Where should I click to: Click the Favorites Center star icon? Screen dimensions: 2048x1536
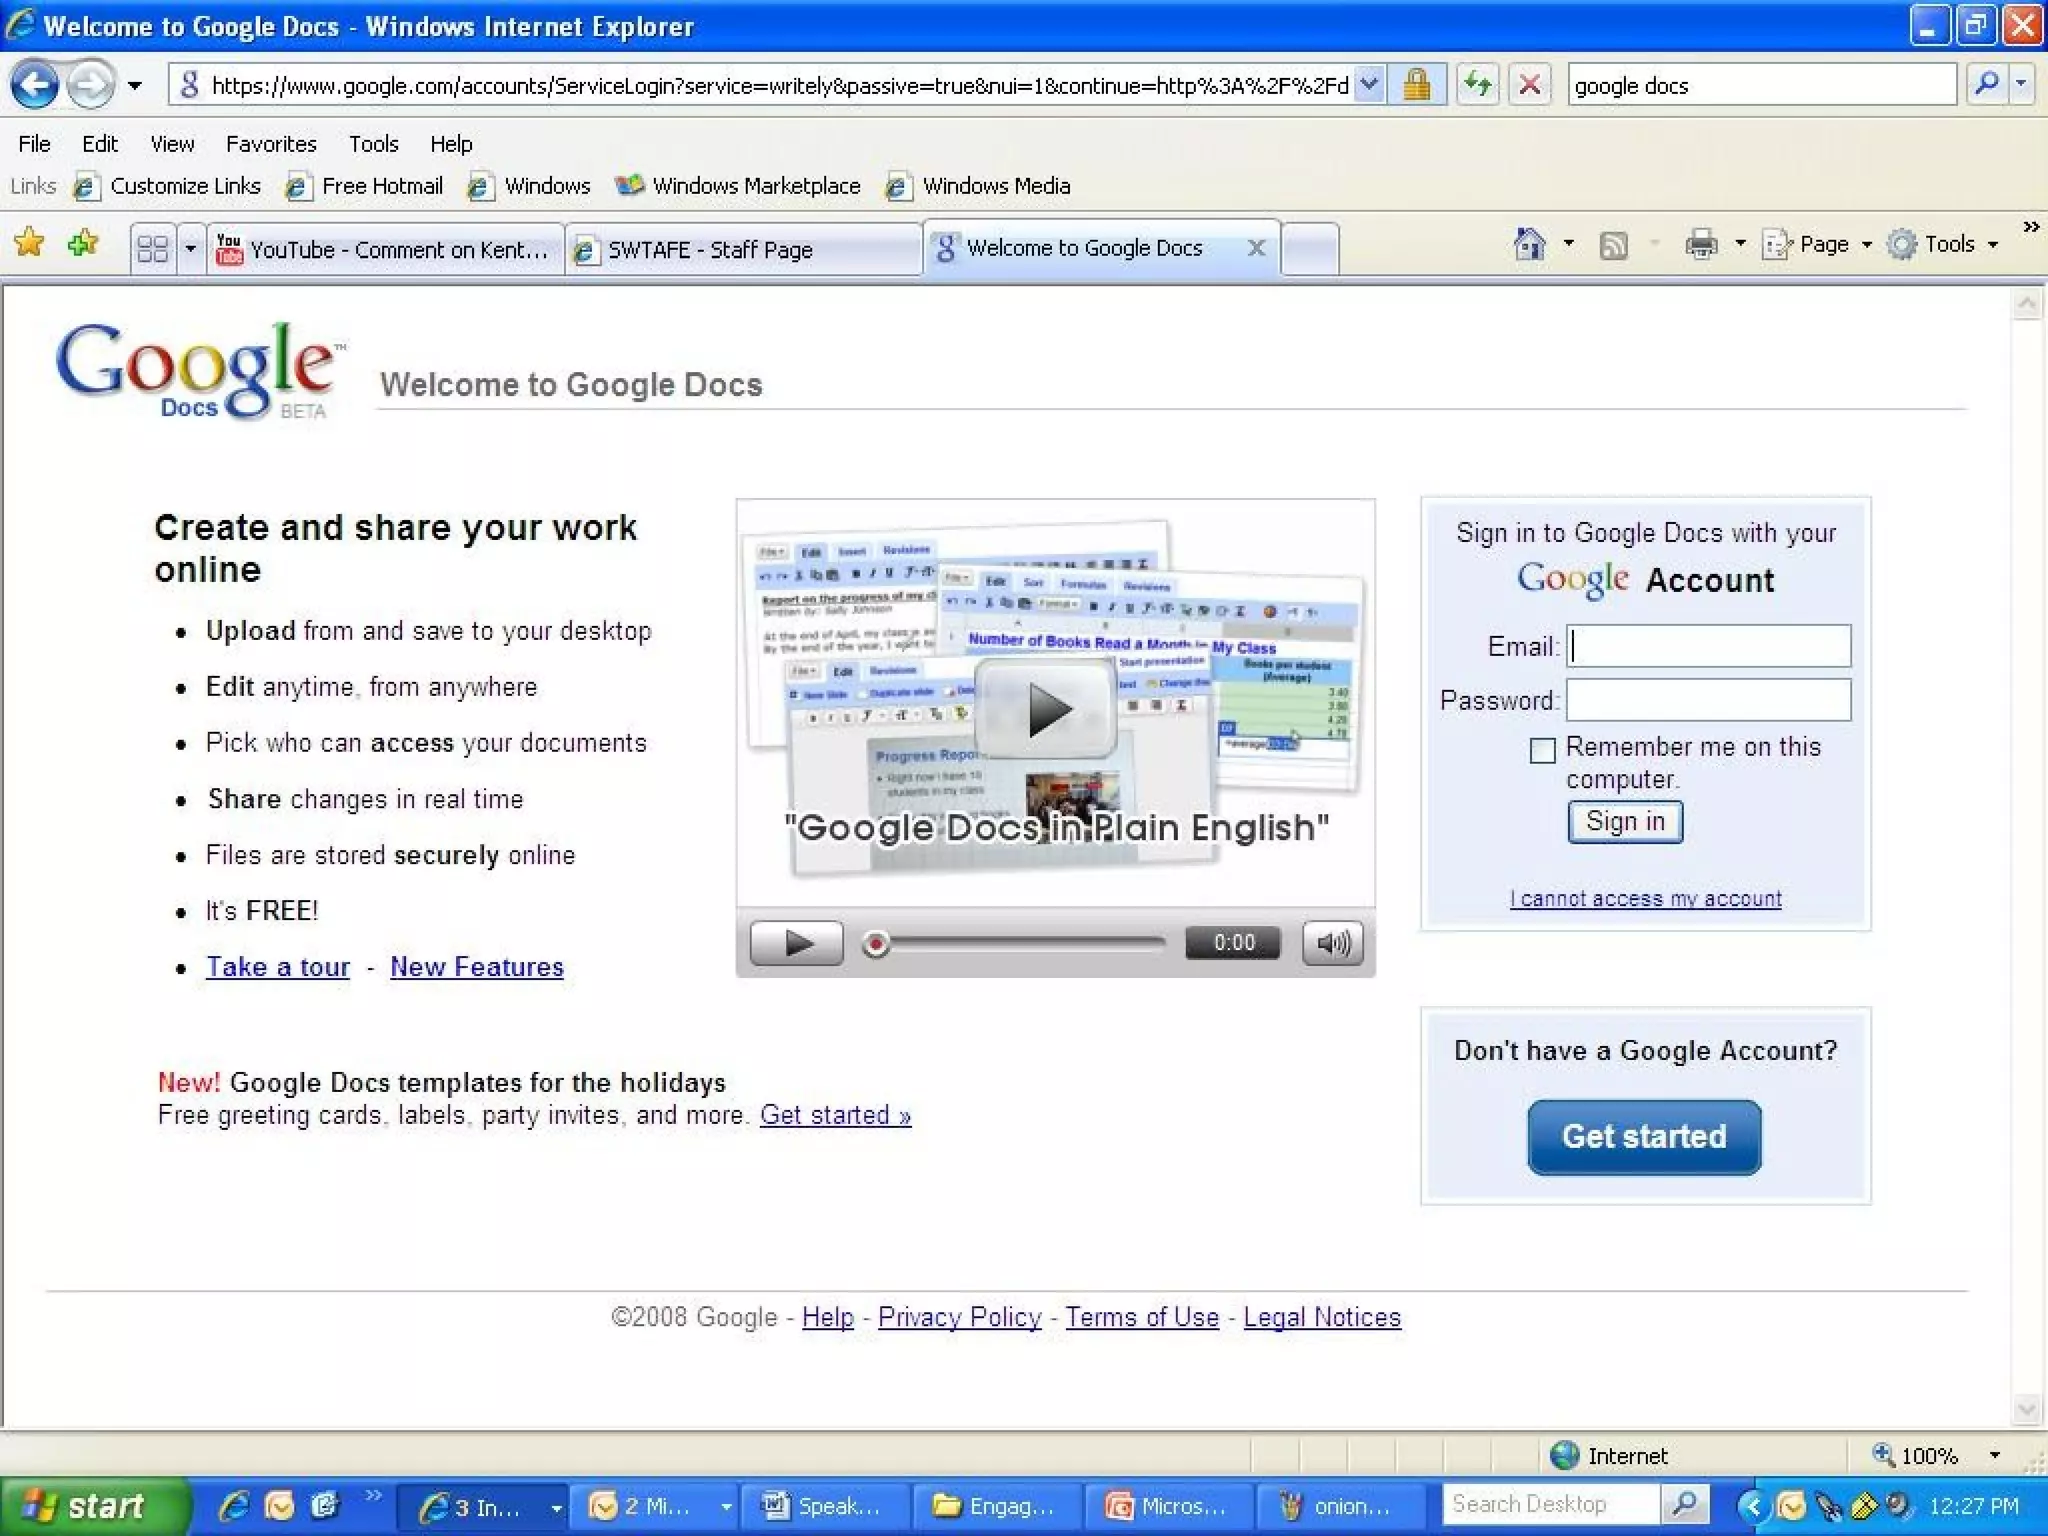tap(30, 243)
